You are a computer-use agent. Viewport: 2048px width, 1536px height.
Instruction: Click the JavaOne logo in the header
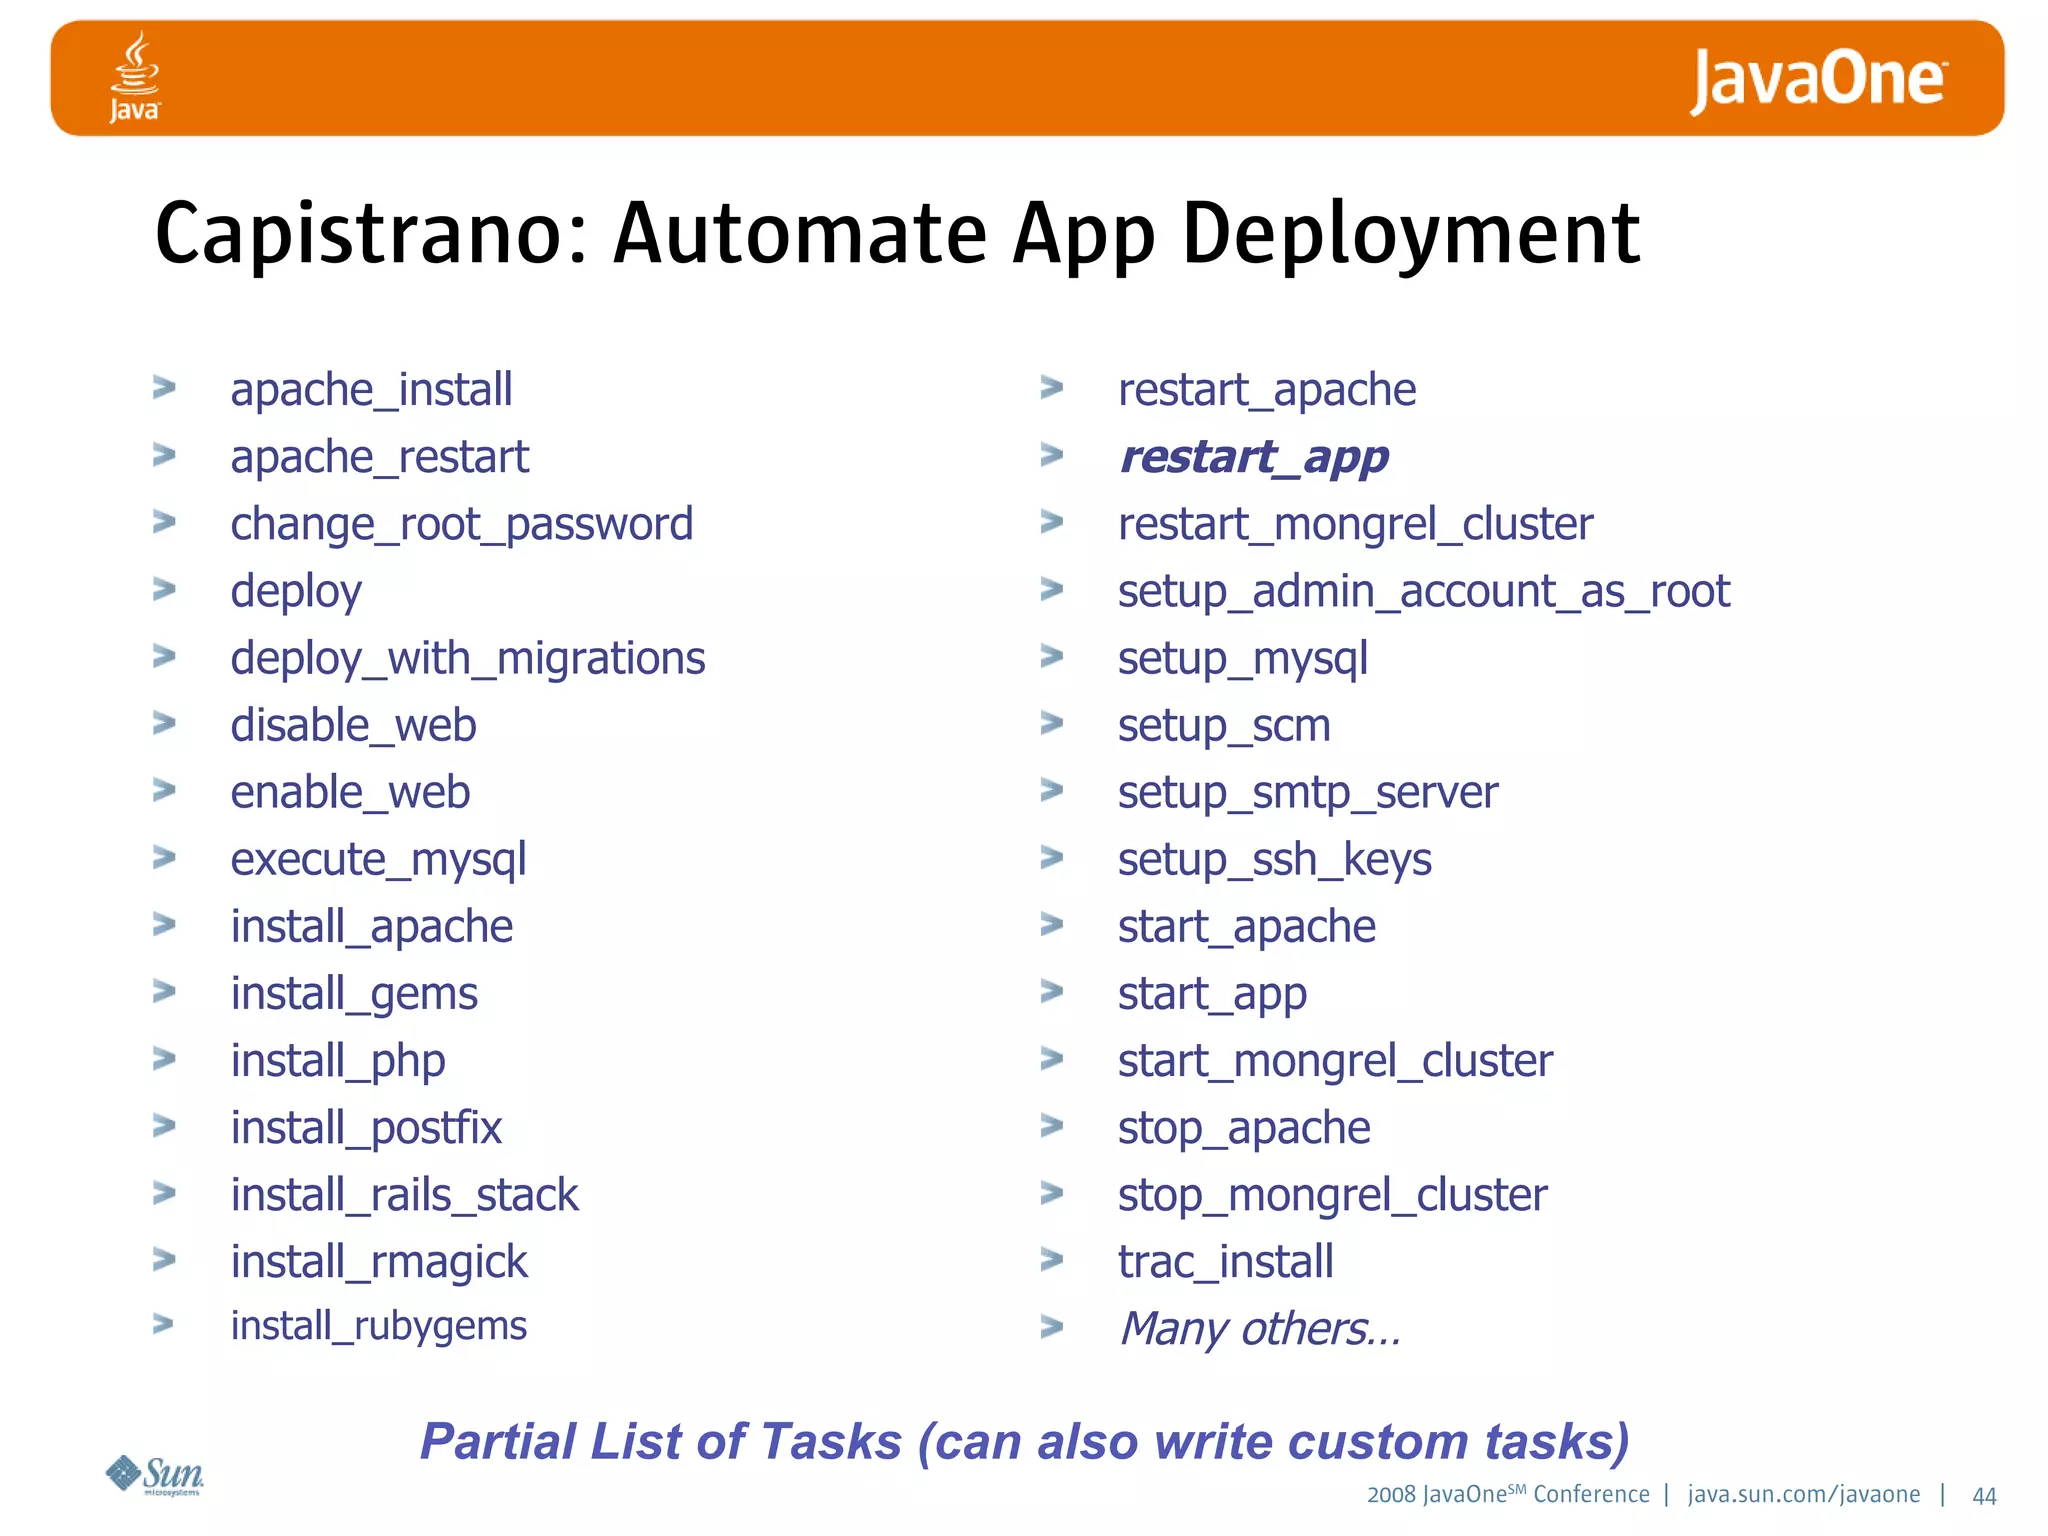1817,80
